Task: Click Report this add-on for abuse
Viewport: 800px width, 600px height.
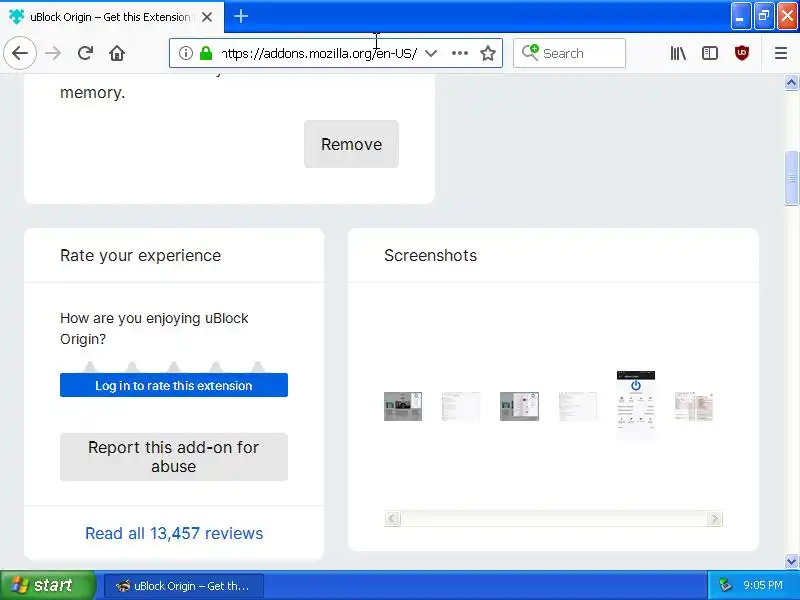Action: (x=174, y=457)
